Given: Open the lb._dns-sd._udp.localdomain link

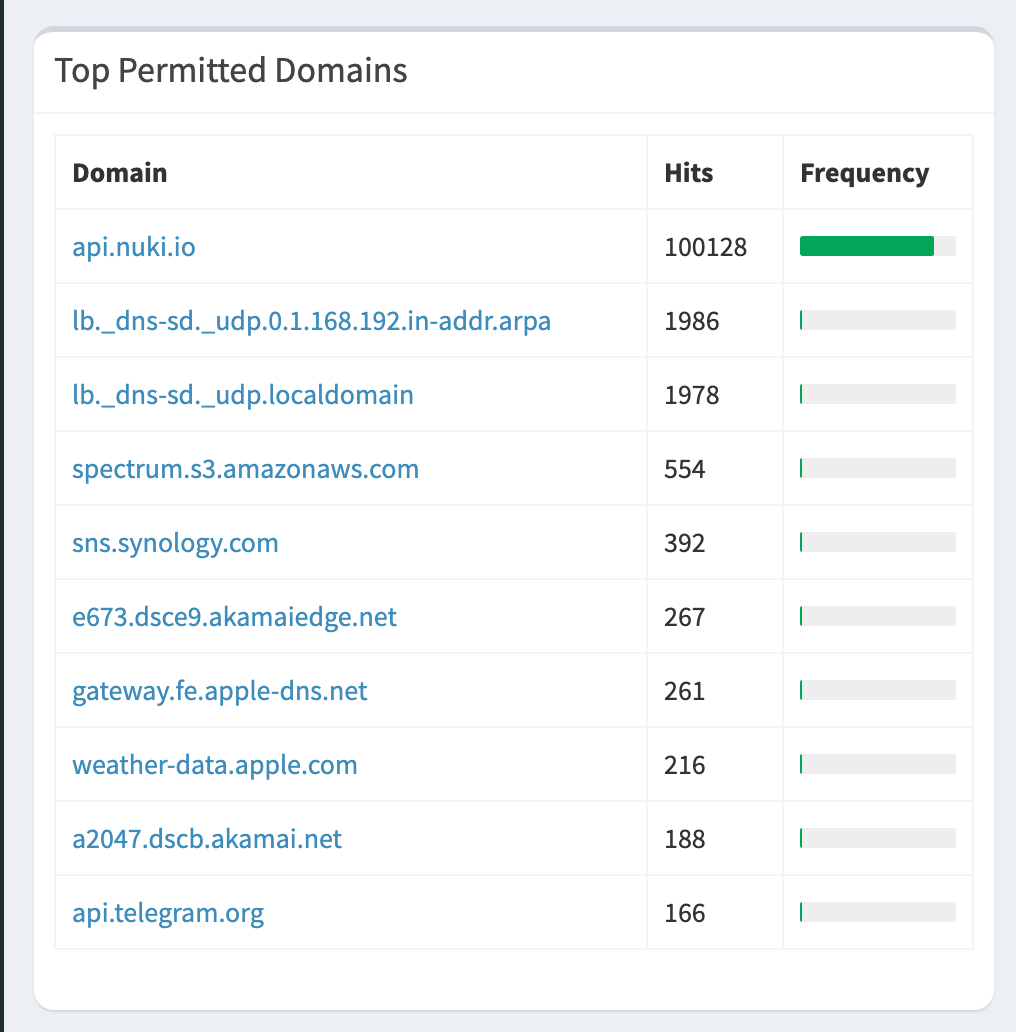Looking at the screenshot, I should click(243, 395).
